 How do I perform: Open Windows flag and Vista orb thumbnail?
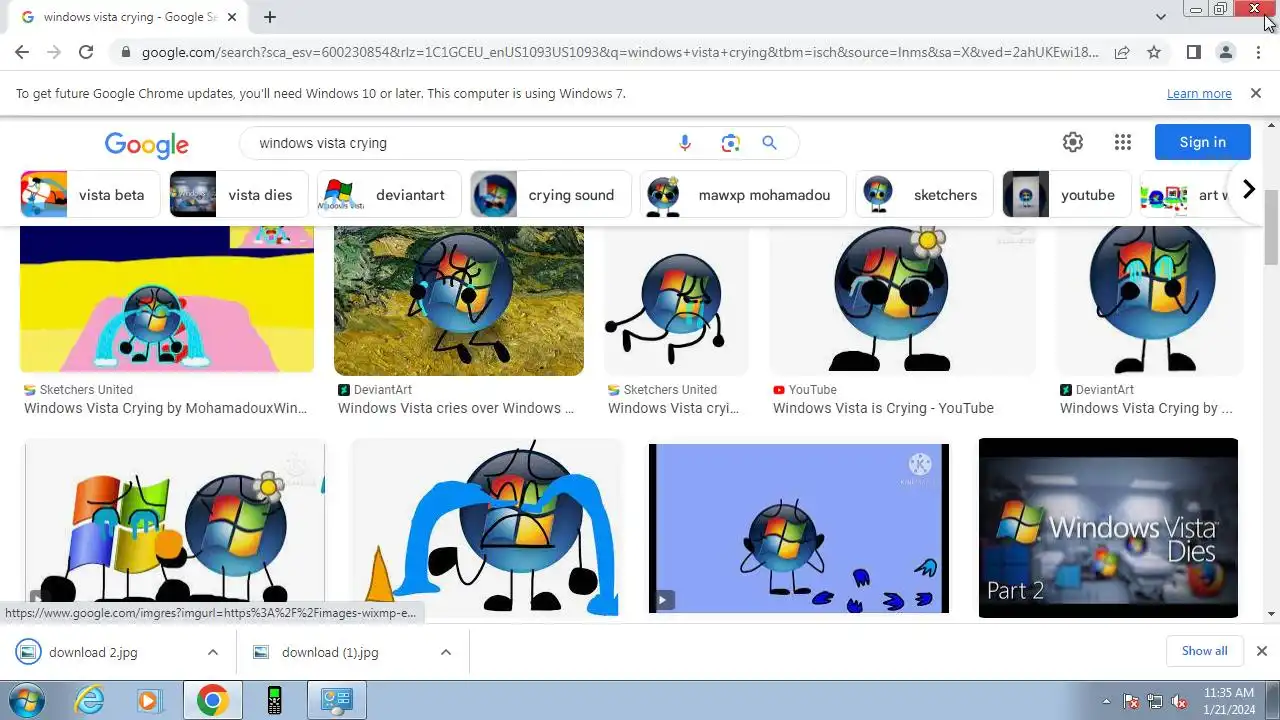point(174,524)
